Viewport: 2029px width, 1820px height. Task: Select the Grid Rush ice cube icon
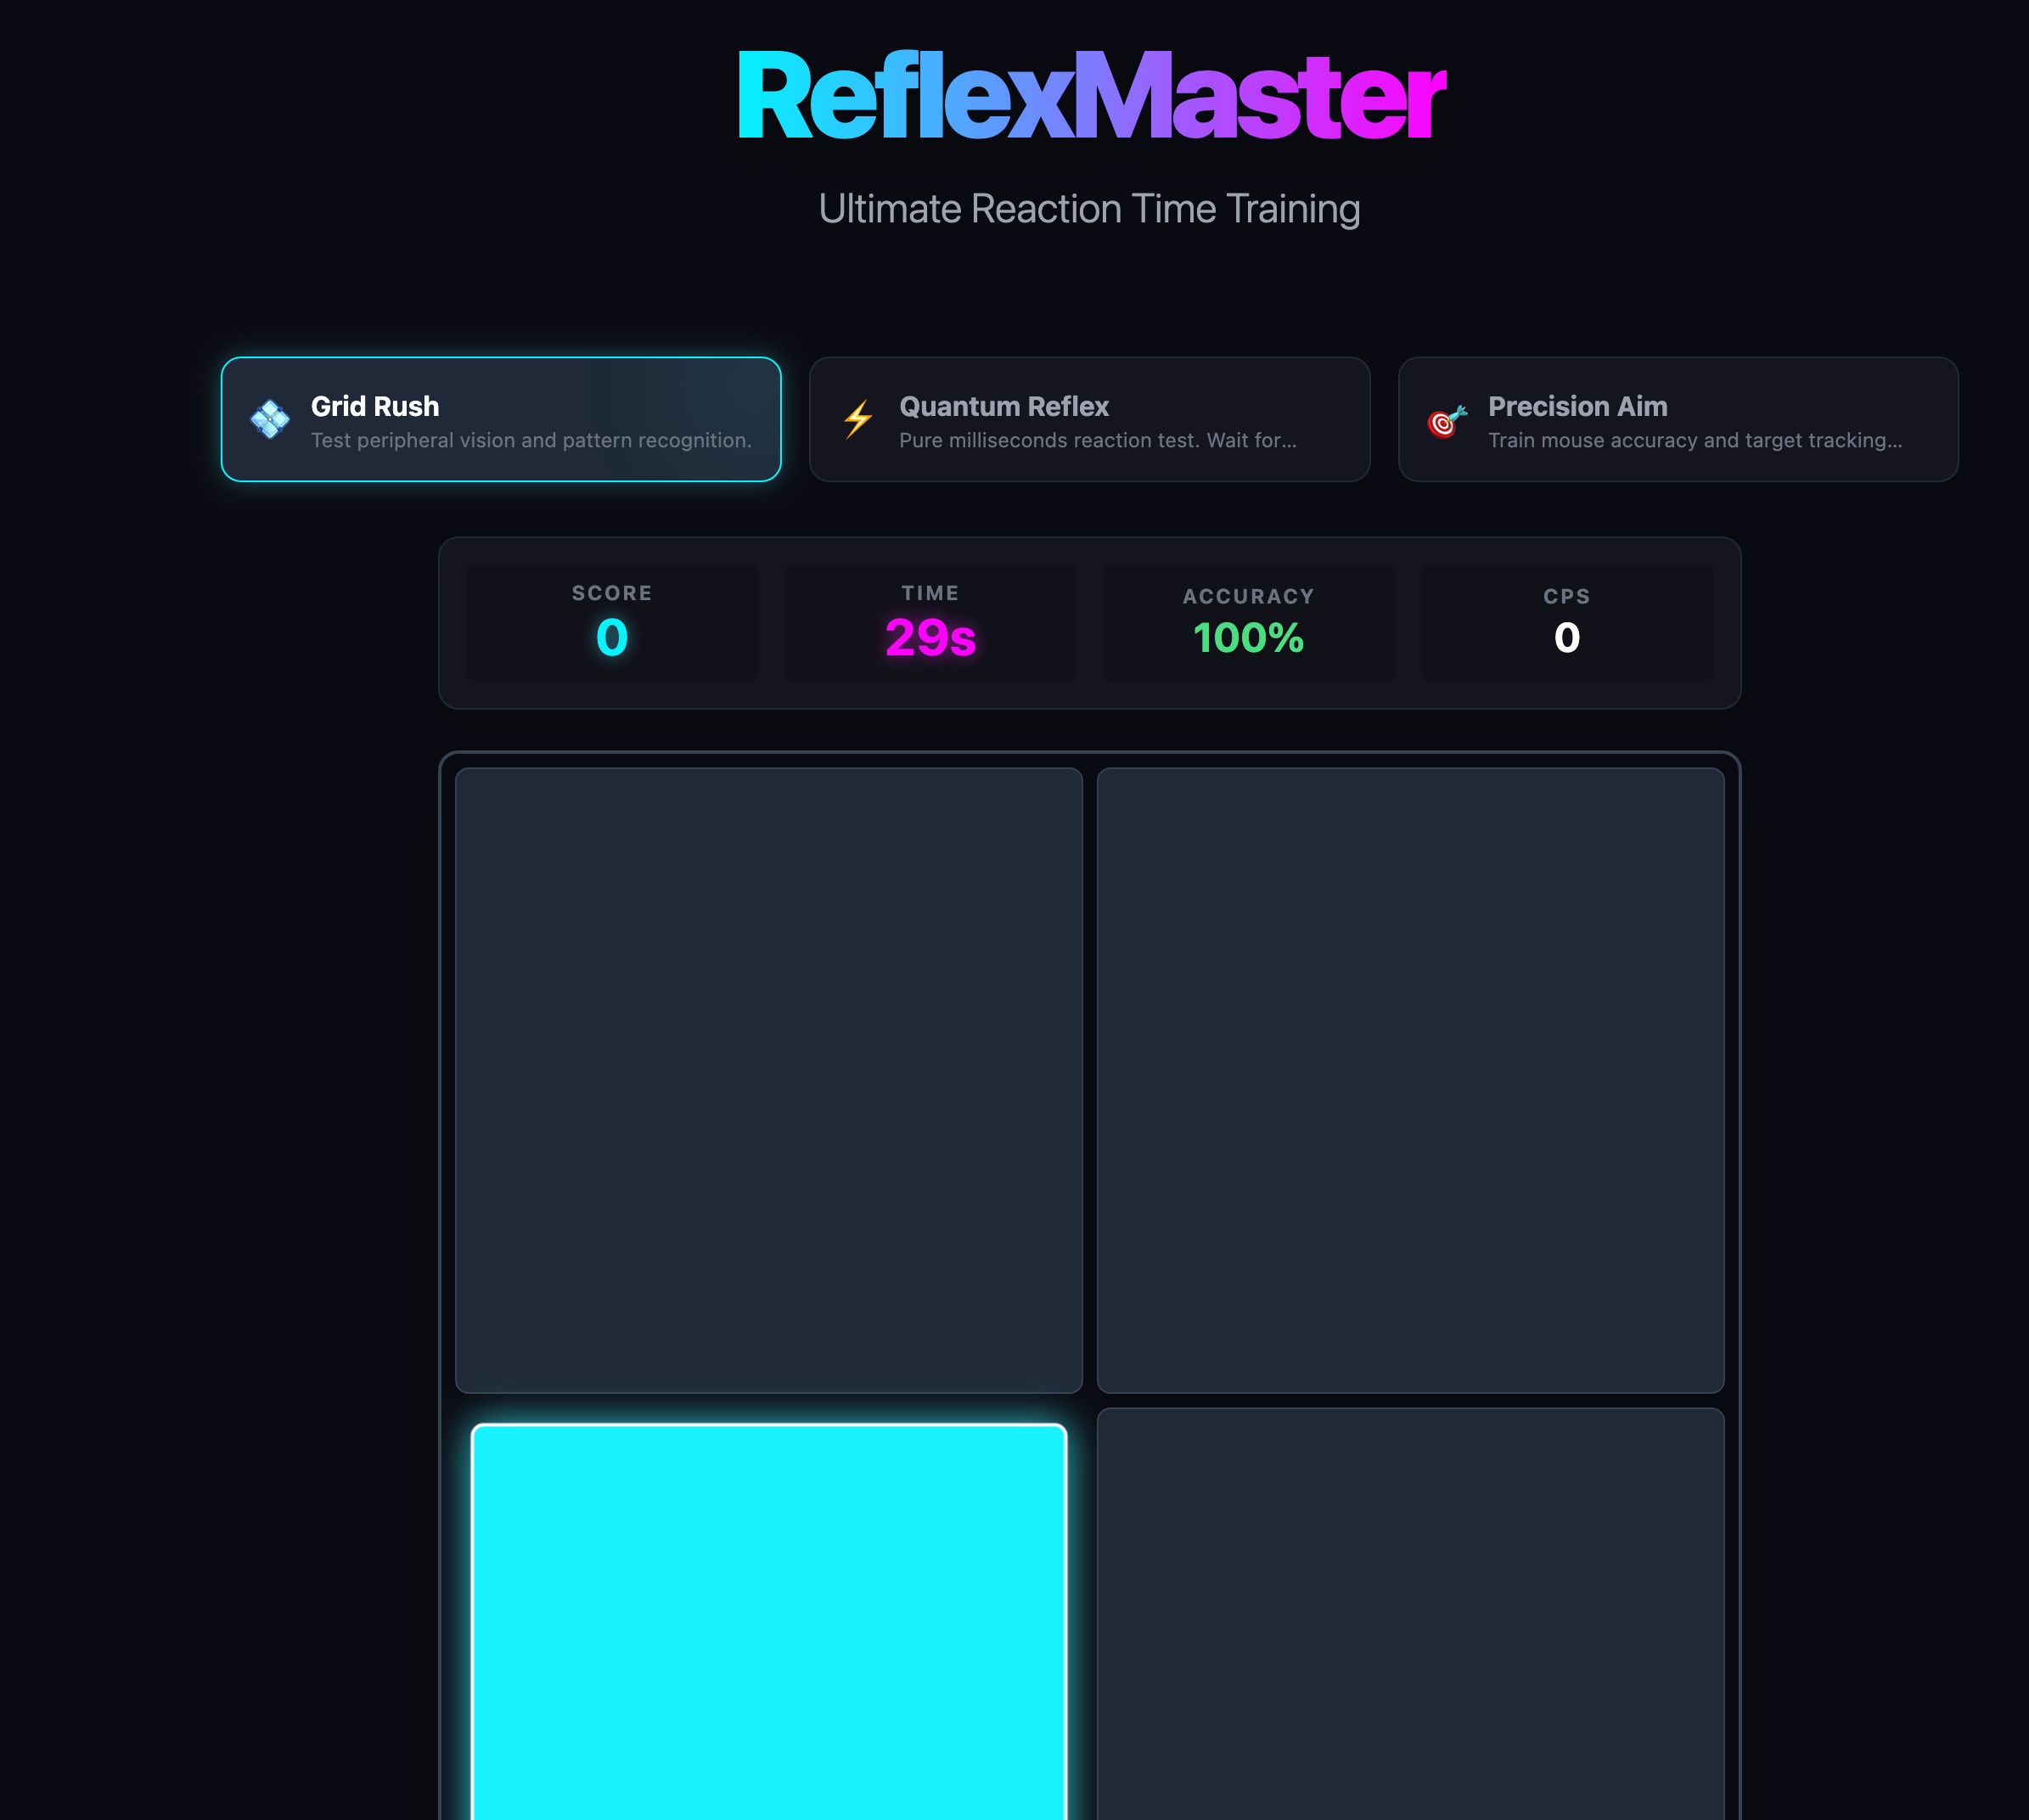[268, 419]
